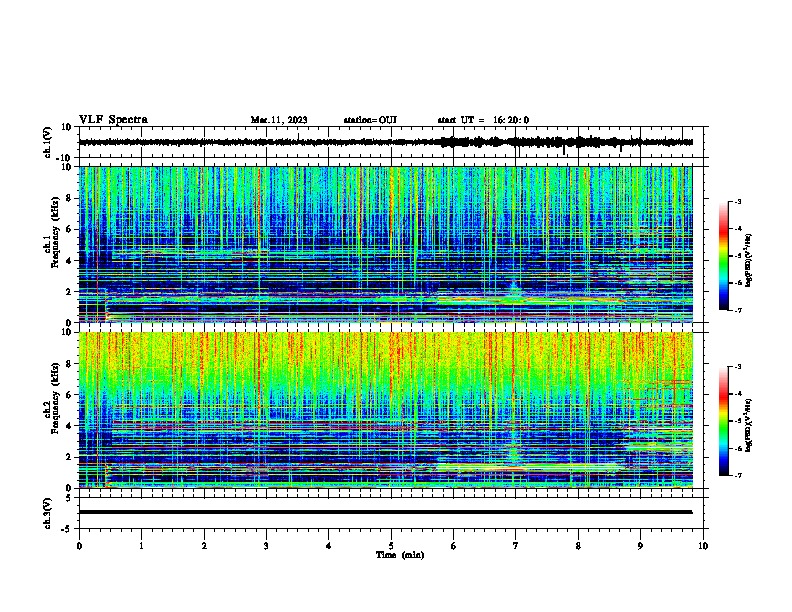This screenshot has width=792, height=612.
Task: Select the log(PSD) label beside ch.2 colorbar
Action: (748, 425)
